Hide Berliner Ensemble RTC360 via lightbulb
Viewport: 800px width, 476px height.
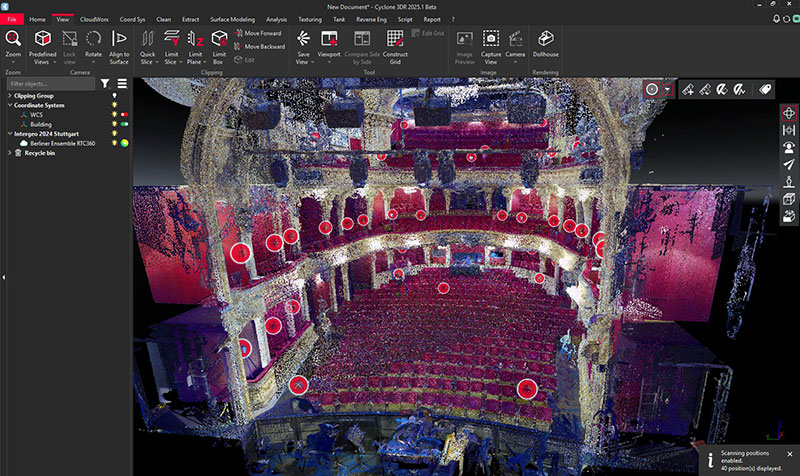[x=115, y=143]
